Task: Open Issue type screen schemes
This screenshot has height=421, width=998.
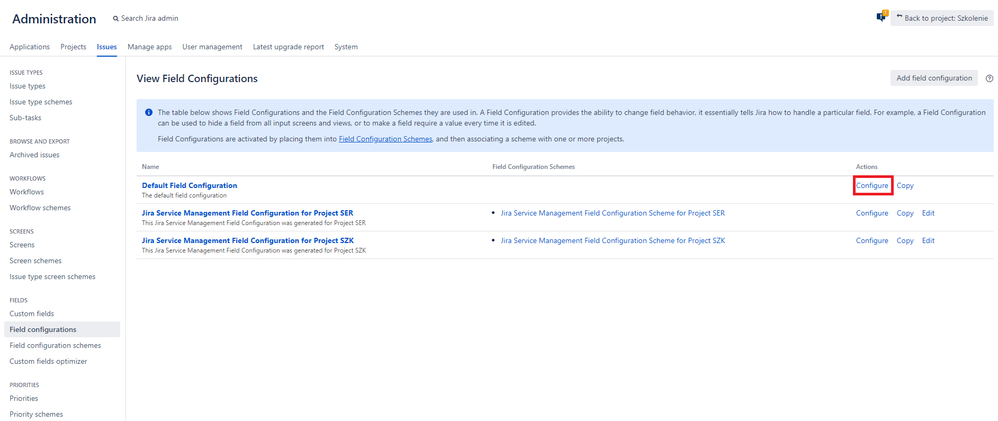Action: [x=52, y=276]
